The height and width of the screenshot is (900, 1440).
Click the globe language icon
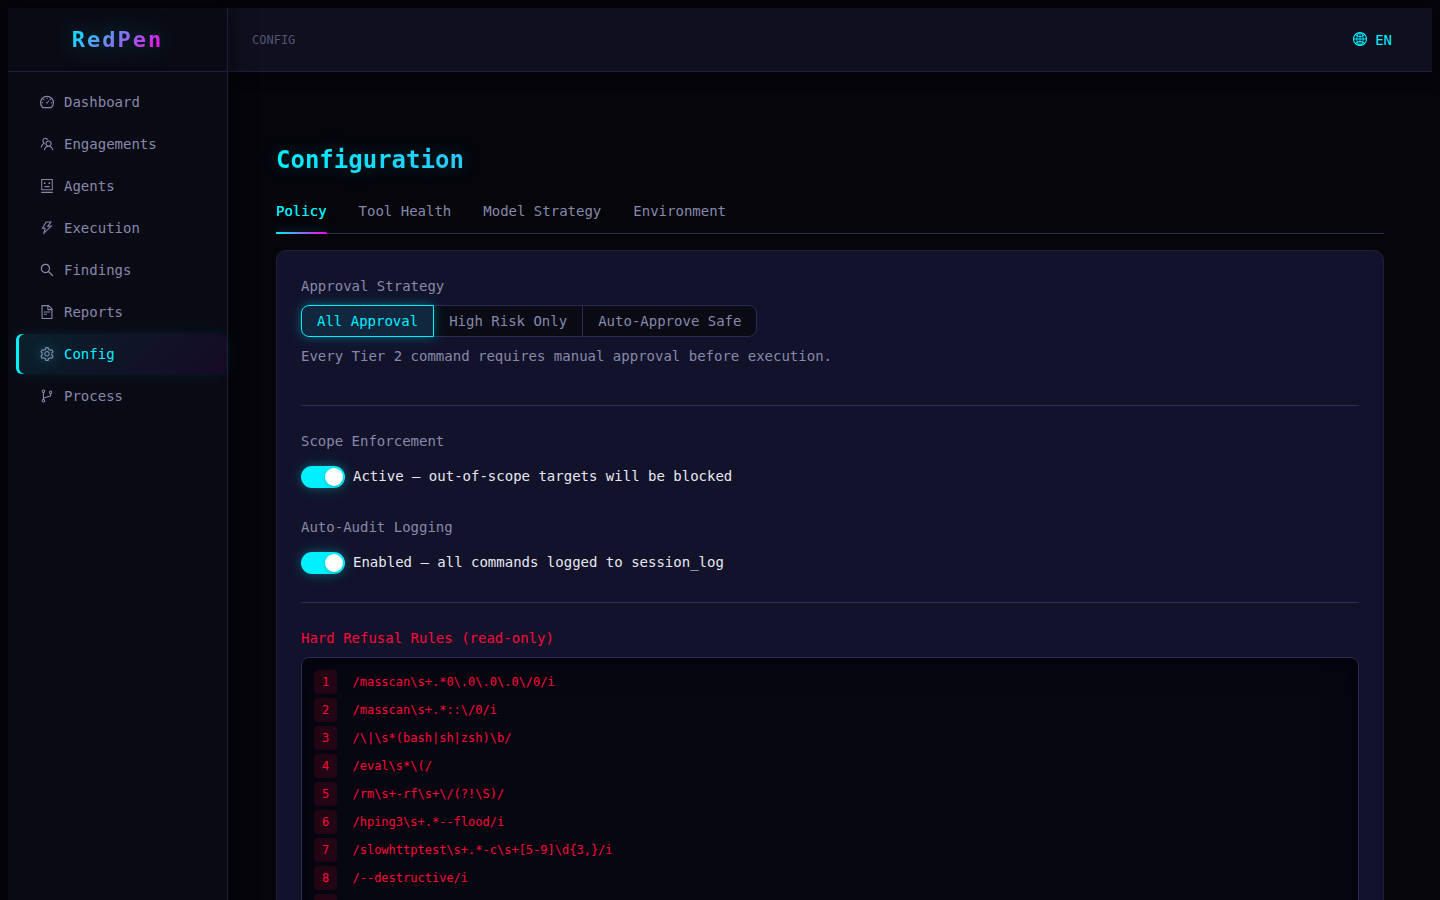point(1360,39)
